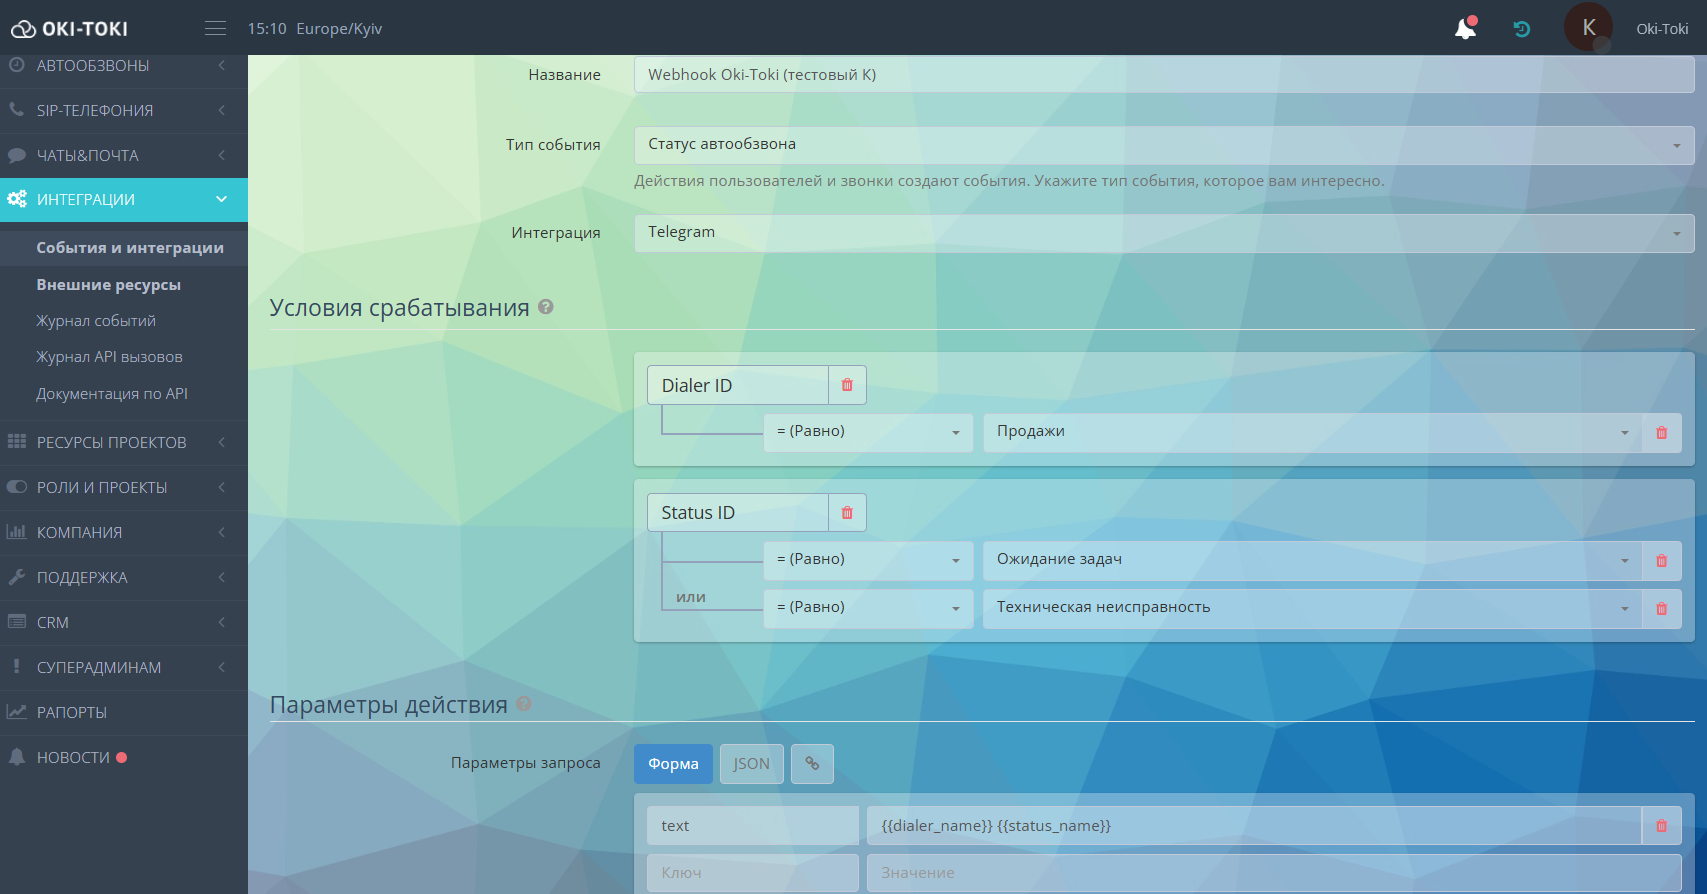Toggle the hamburger sidebar menu icon
This screenshot has width=1707, height=894.
[215, 29]
